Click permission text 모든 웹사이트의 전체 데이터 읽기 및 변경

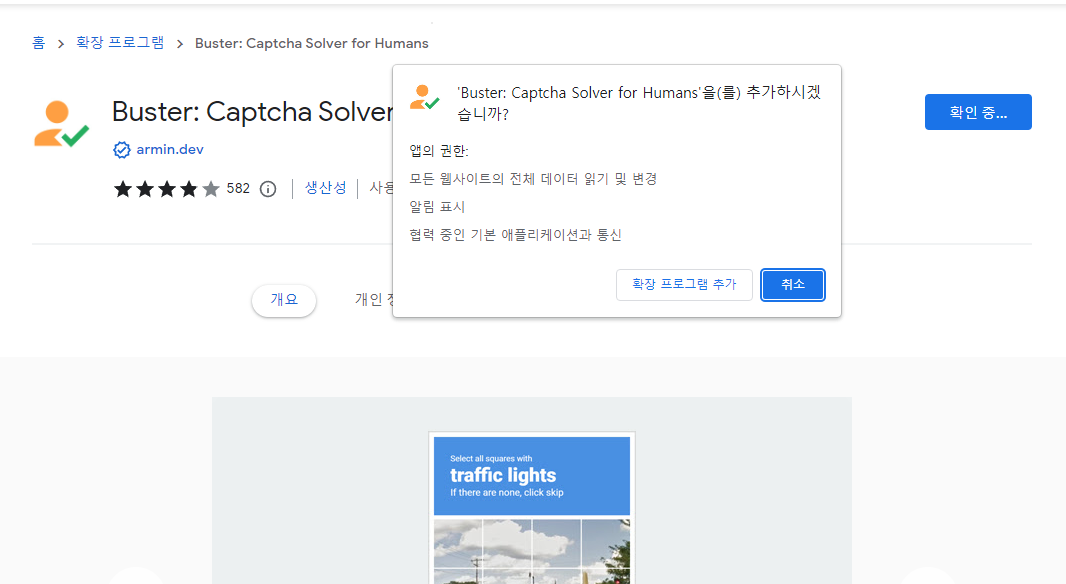533,179
